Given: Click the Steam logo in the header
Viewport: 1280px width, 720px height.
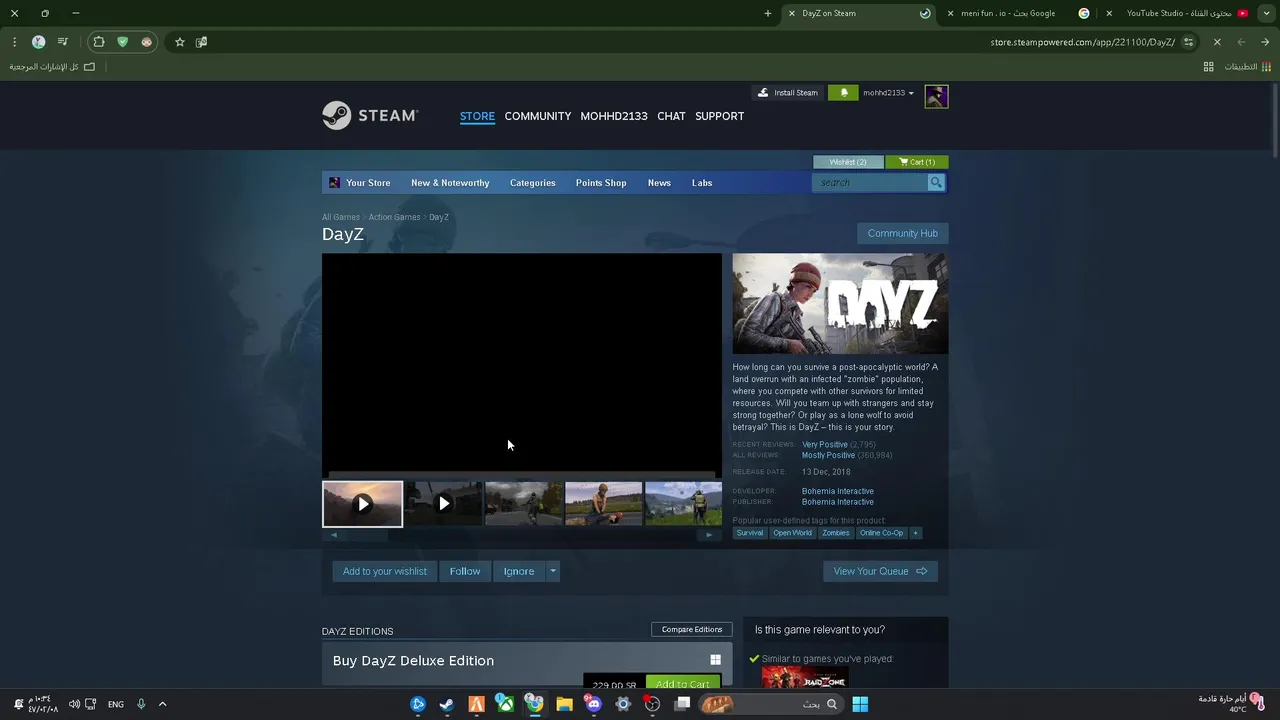Looking at the screenshot, I should coord(370,116).
